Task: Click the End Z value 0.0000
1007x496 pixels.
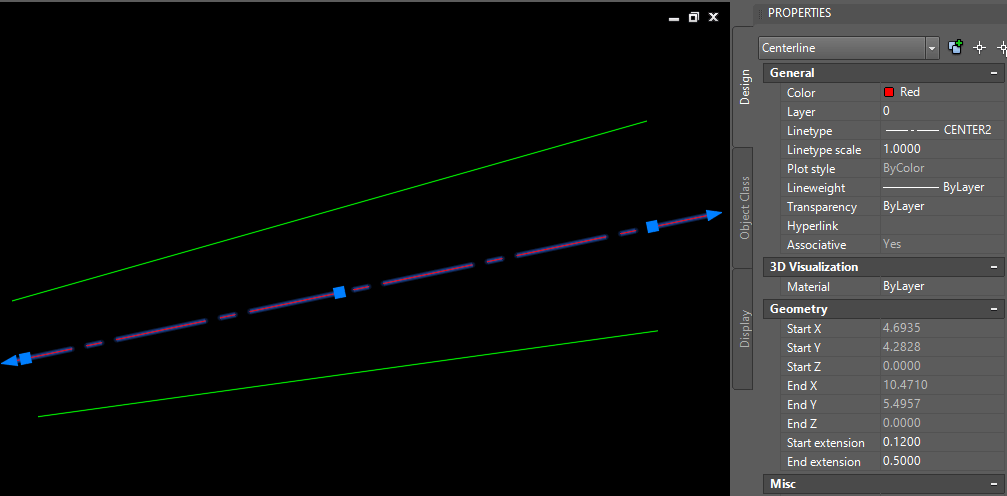Action: click(902, 423)
